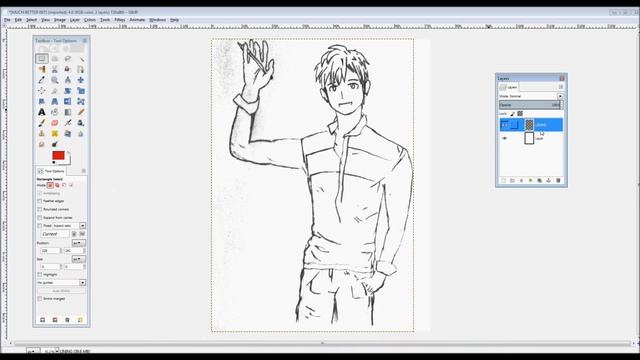Select the Scale tool

pos(81,91)
